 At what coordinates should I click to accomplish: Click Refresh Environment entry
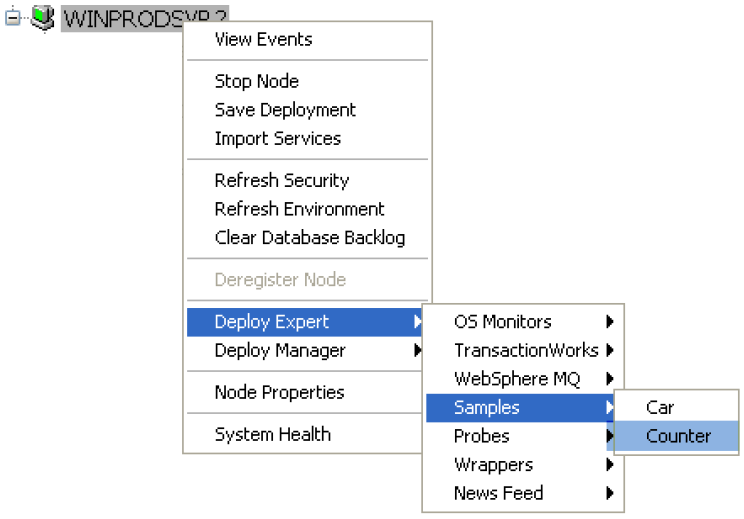[307, 209]
